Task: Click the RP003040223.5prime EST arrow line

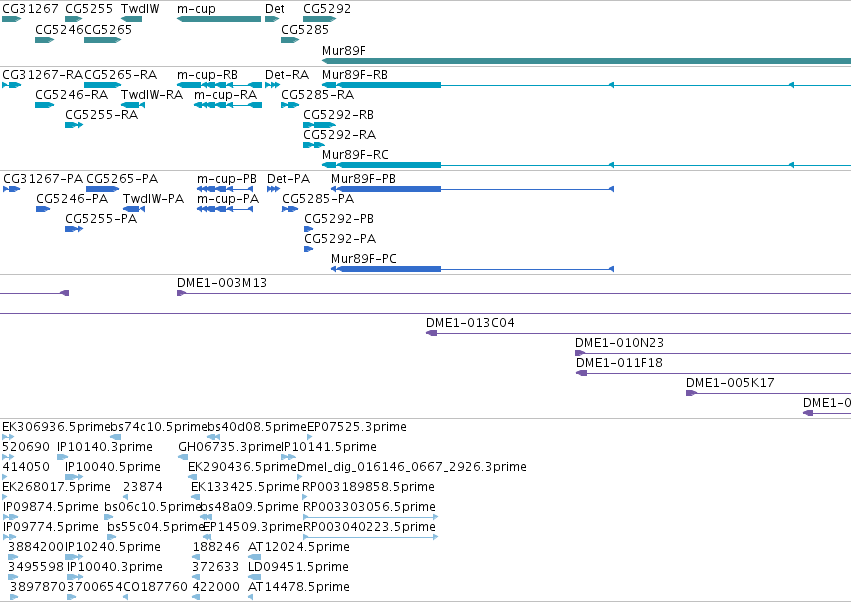Action: tap(371, 537)
